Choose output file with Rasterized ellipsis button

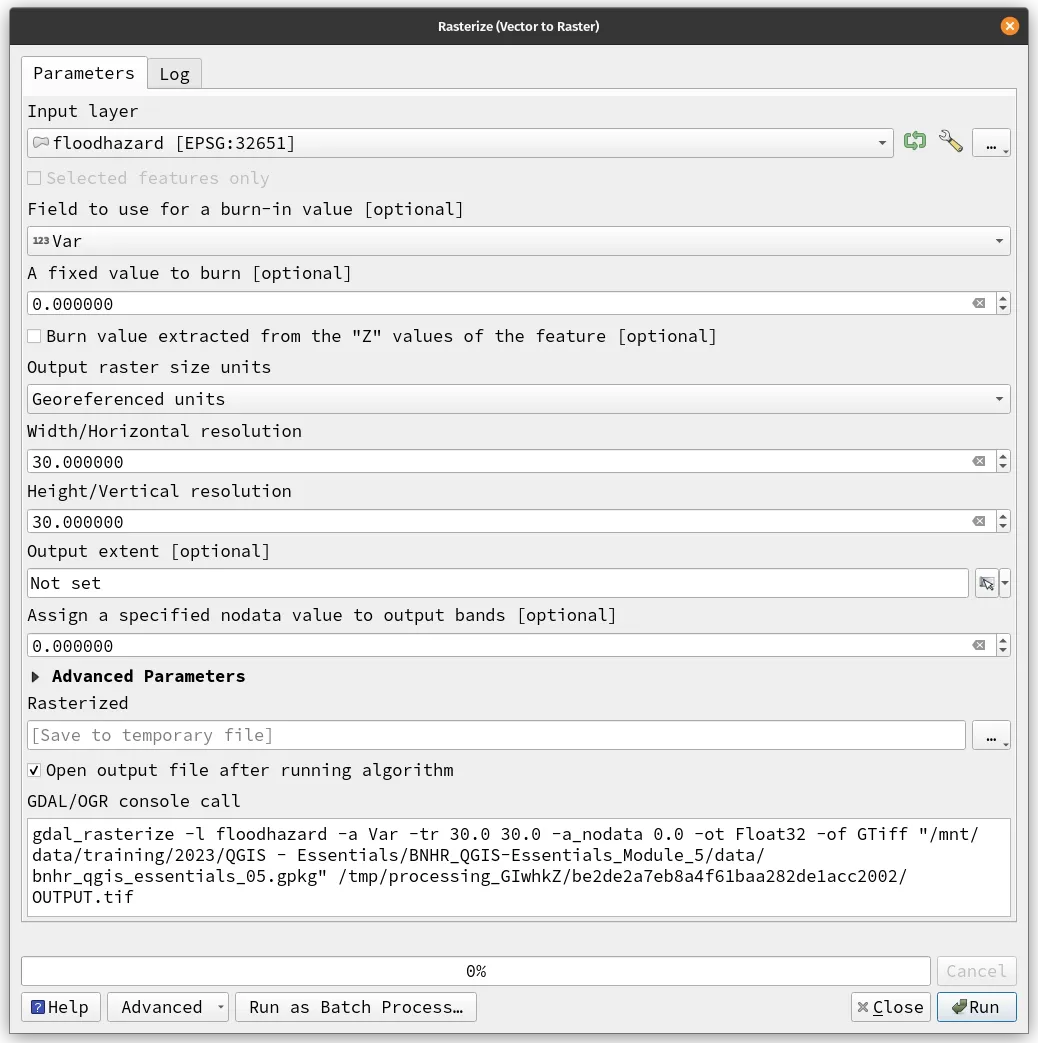(991, 736)
